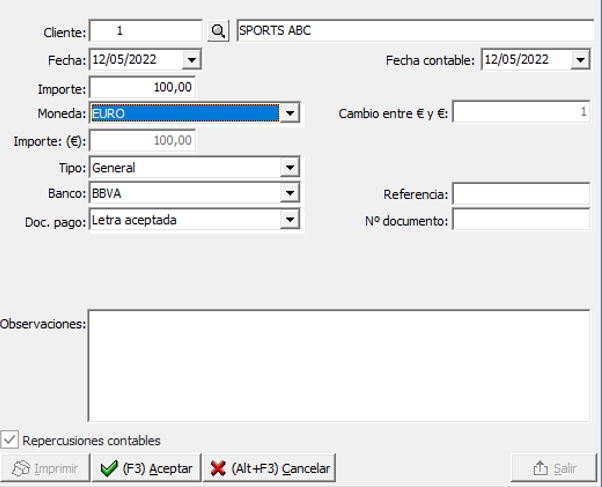Click the Nº documento input field

521,220
